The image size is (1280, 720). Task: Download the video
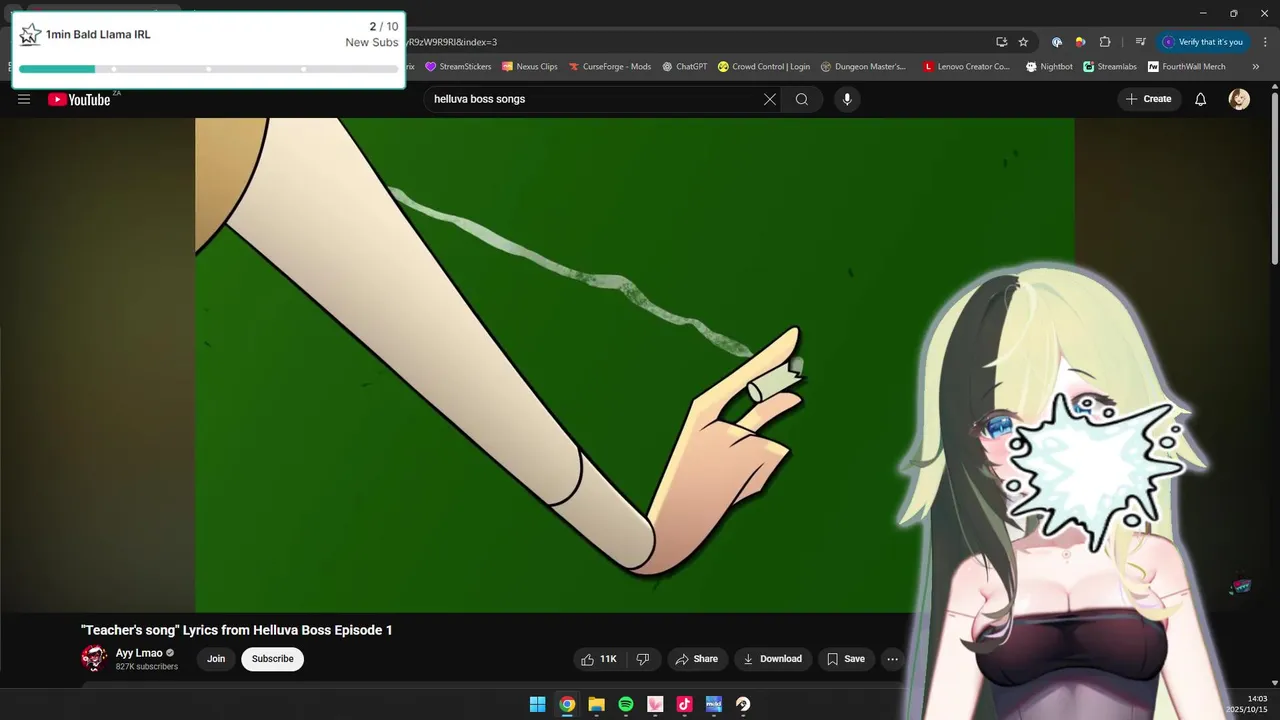tap(772, 659)
